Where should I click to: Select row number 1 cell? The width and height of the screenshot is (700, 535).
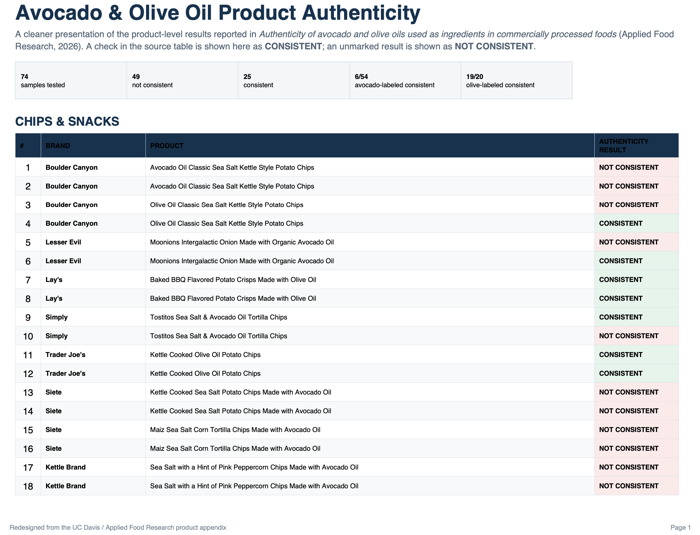[x=28, y=167]
